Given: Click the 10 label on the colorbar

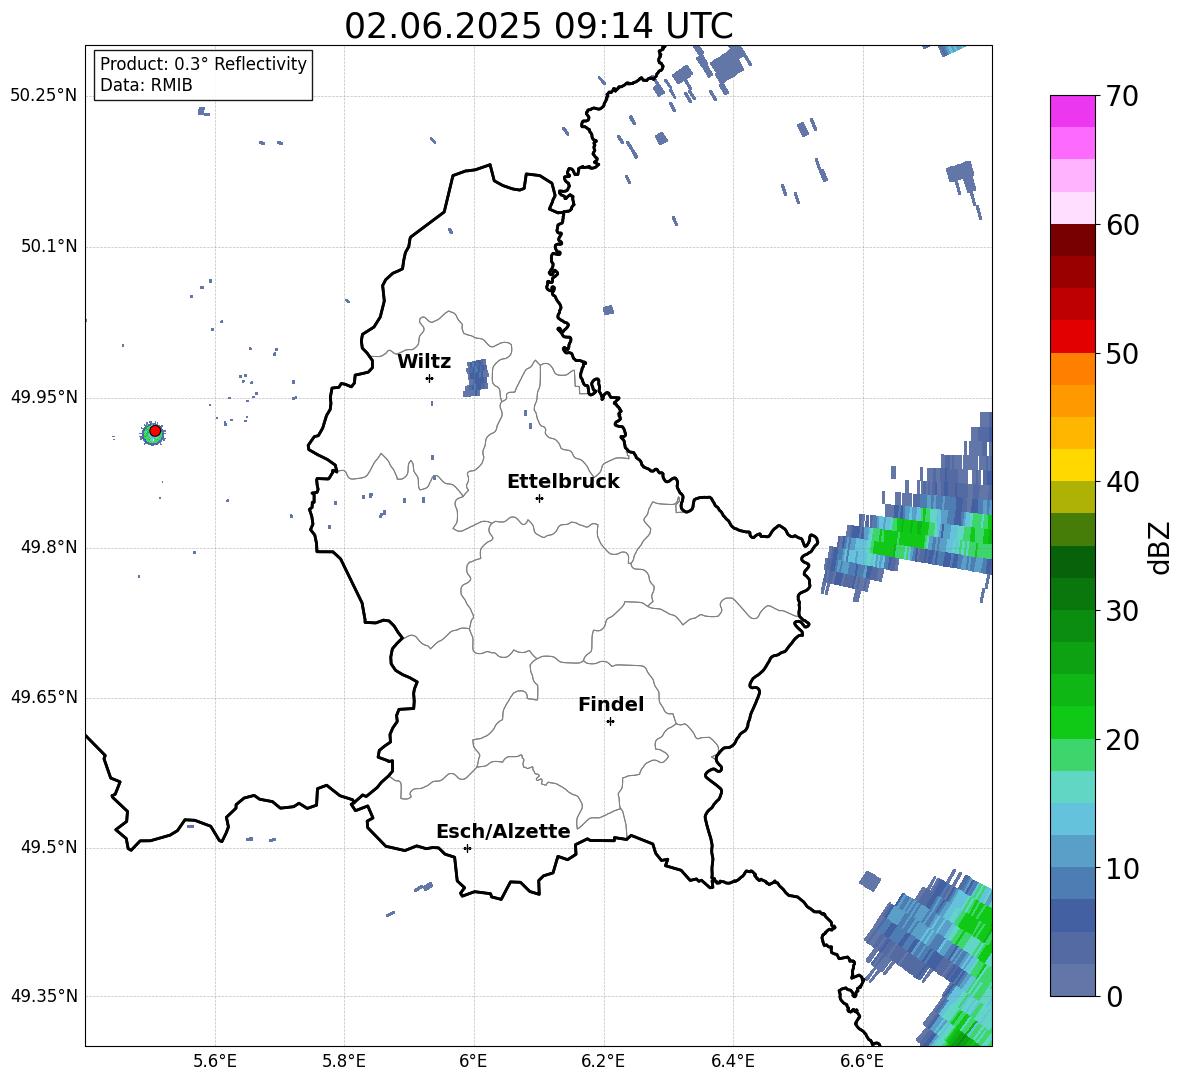Looking at the screenshot, I should [1122, 868].
